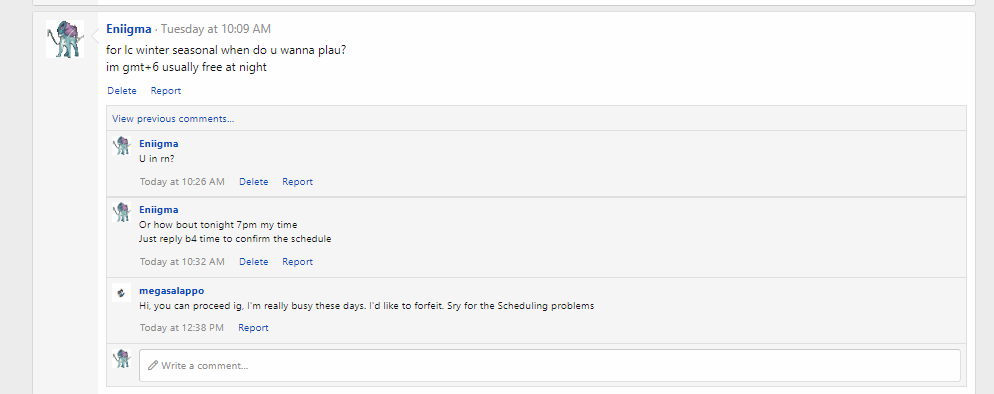This screenshot has height=394, width=994.
Task: Delete the main profile post
Action: click(x=122, y=91)
